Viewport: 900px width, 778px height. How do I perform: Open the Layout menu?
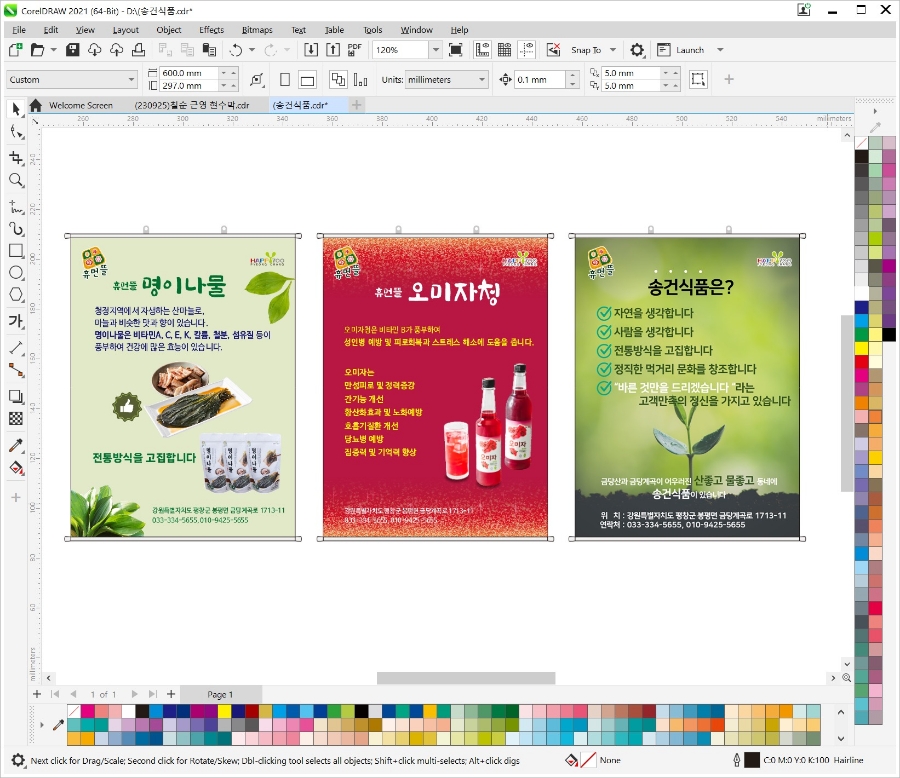[125, 30]
